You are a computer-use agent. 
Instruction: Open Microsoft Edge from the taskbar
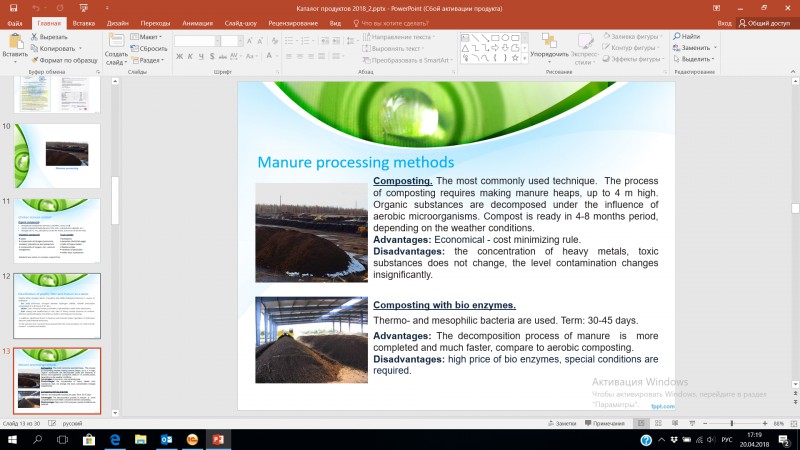click(x=115, y=439)
